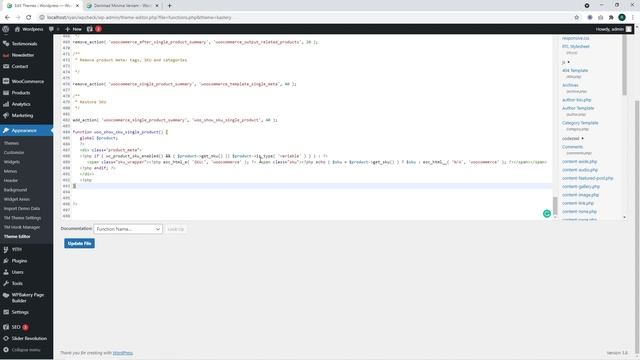Open the SEO sidebar icon
Viewport: 640px width, 360px height.
(6, 327)
